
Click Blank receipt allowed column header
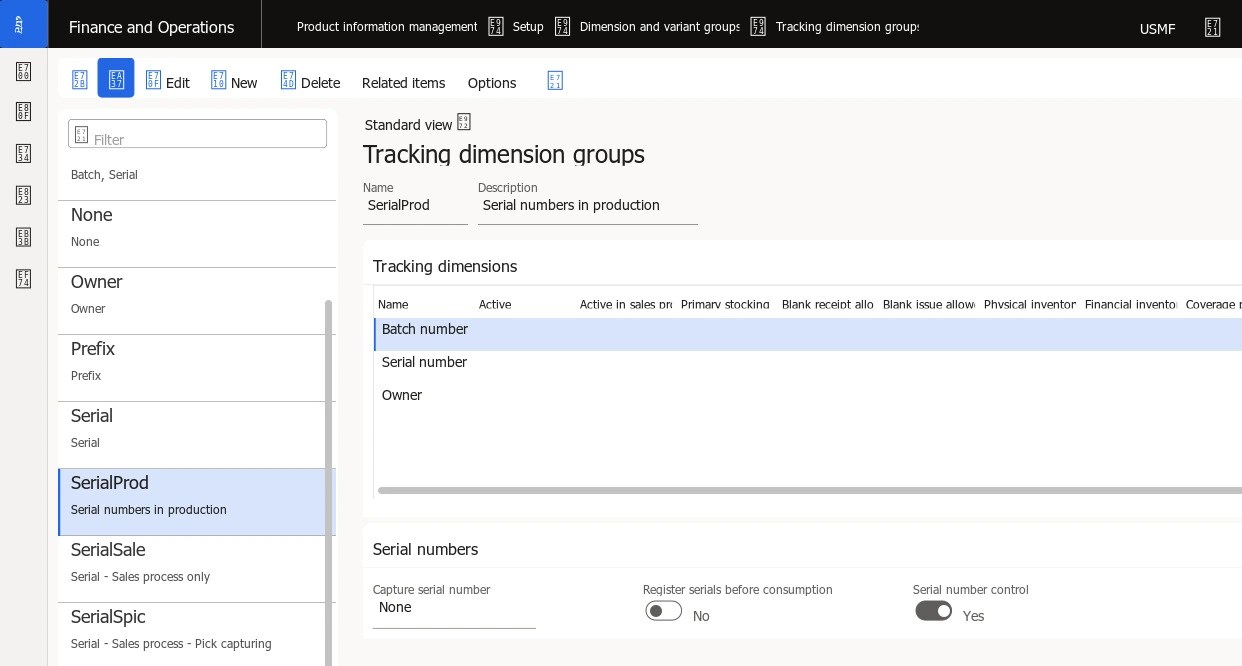(827, 304)
